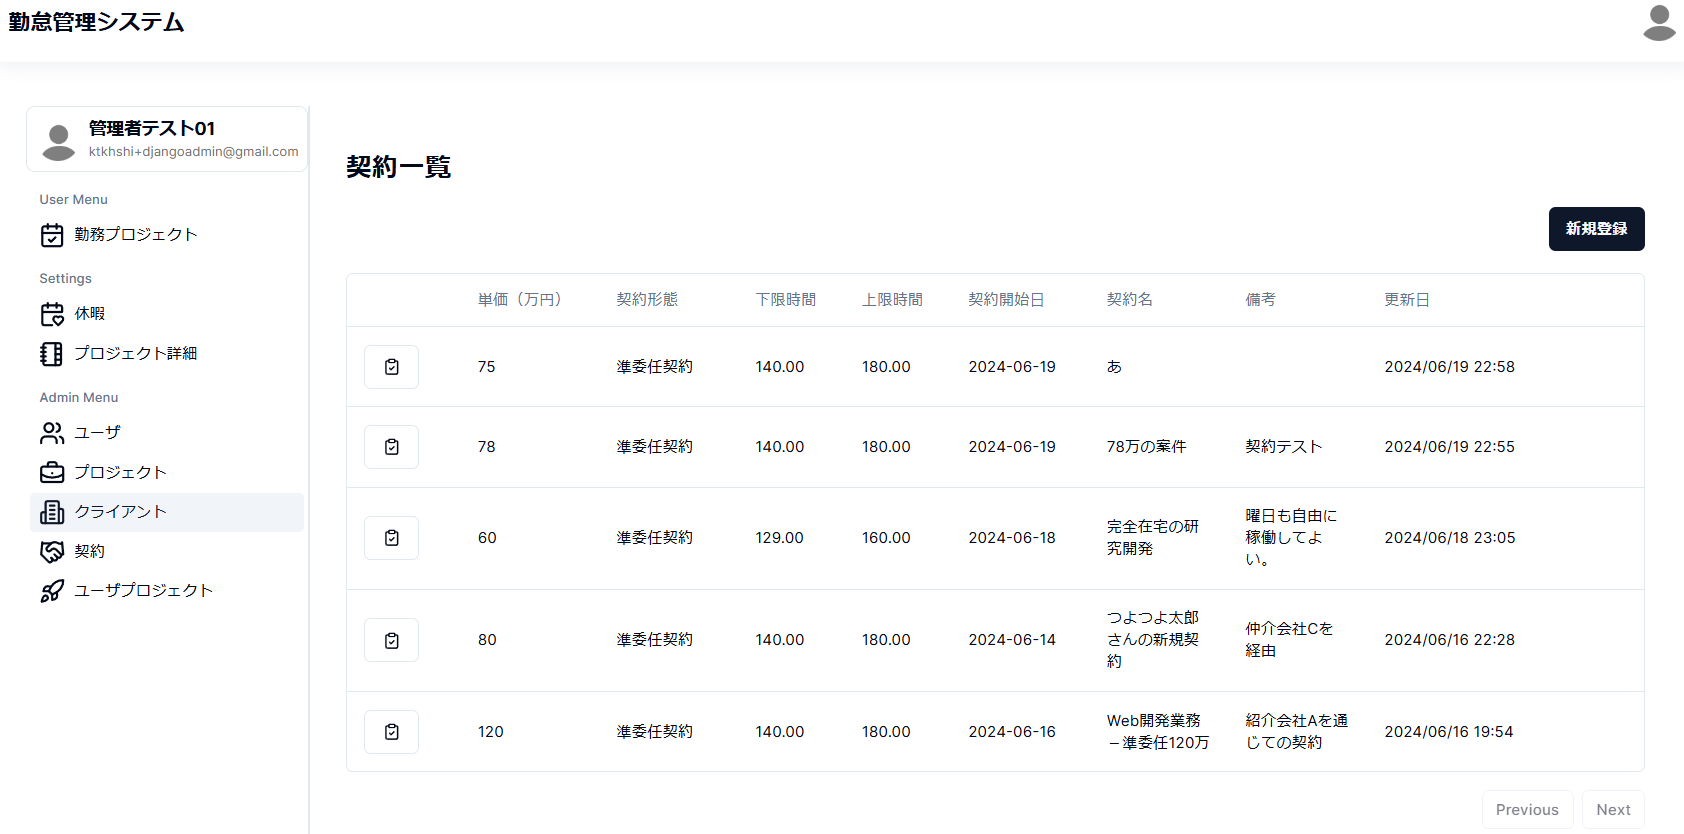Click contract name 完全在宅の研究開発

point(1152,538)
